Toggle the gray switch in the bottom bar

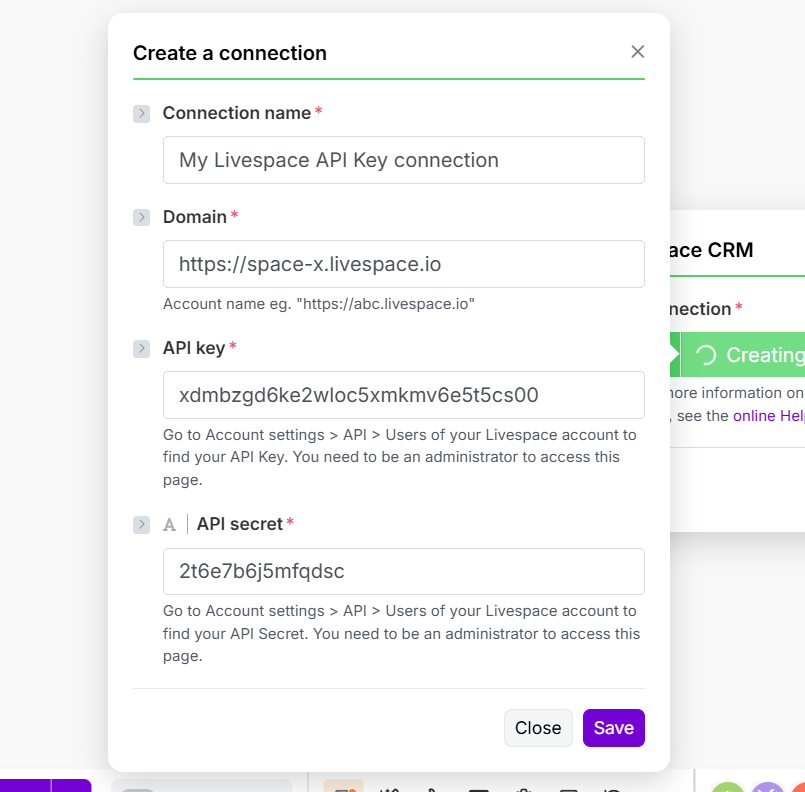pos(140,788)
